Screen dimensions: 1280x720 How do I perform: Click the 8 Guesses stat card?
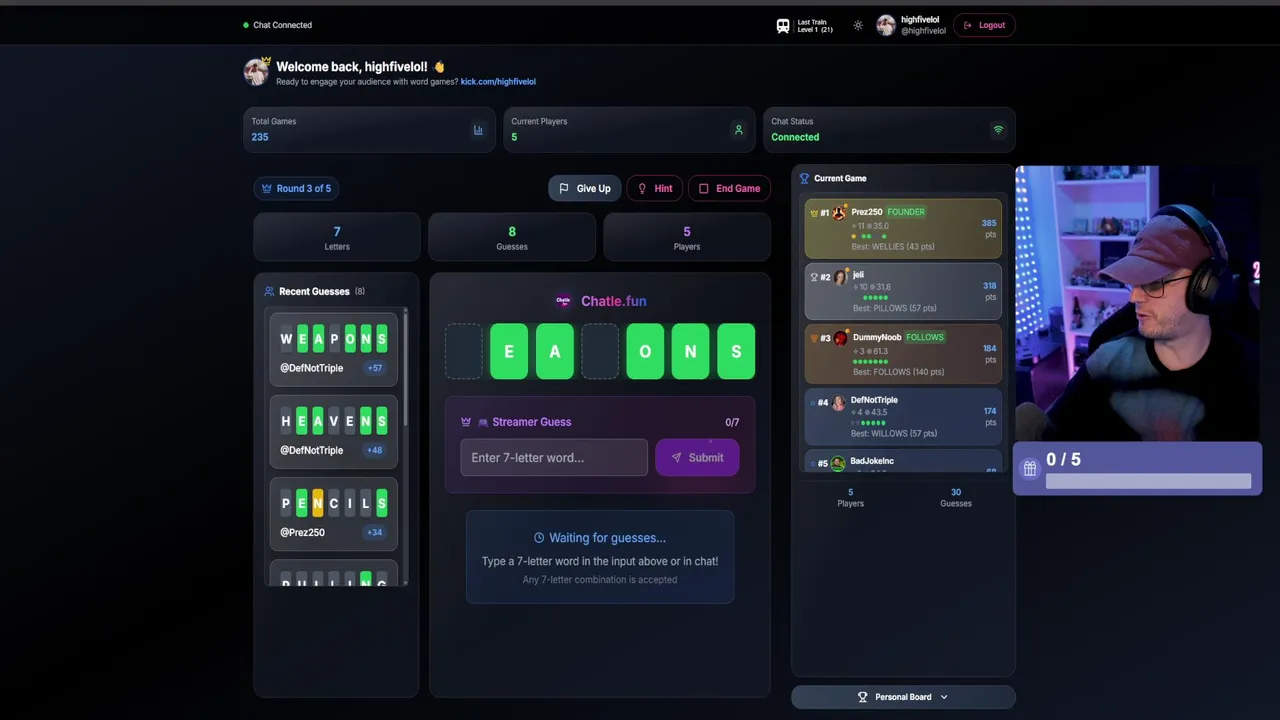512,237
